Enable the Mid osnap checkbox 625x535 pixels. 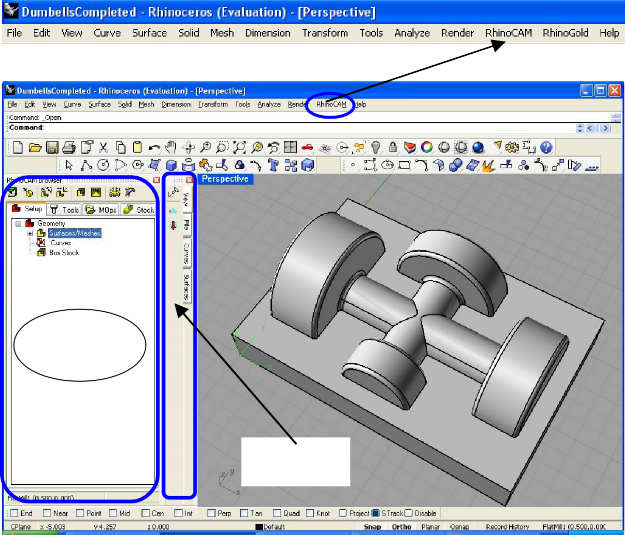tap(113, 513)
